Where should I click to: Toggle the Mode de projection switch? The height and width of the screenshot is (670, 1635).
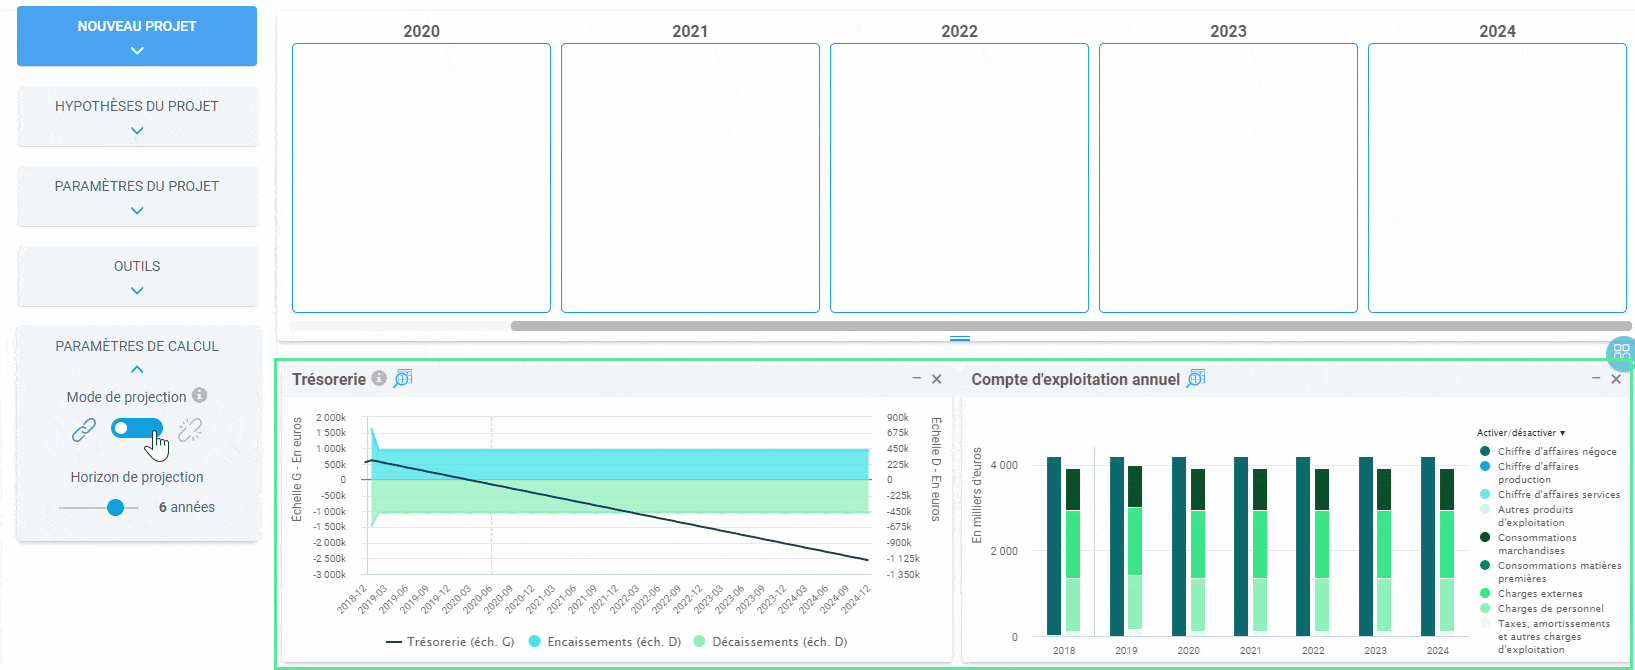click(x=137, y=429)
